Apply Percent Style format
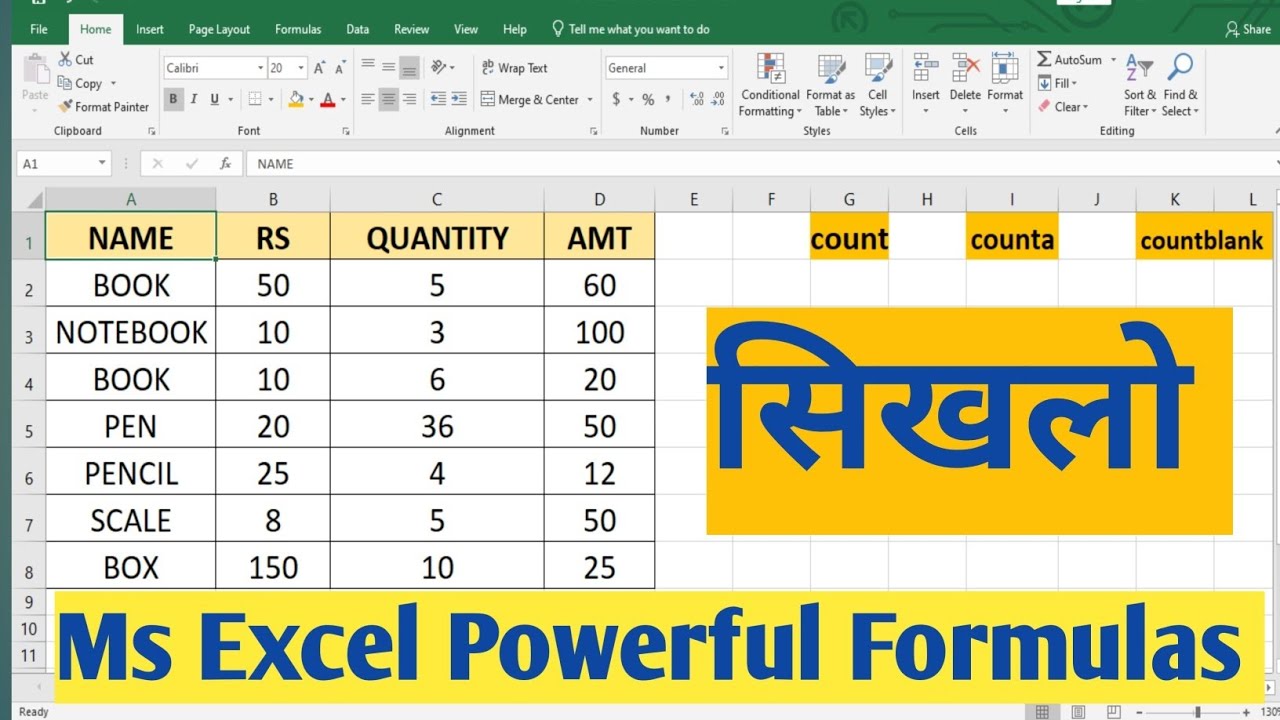 point(648,99)
